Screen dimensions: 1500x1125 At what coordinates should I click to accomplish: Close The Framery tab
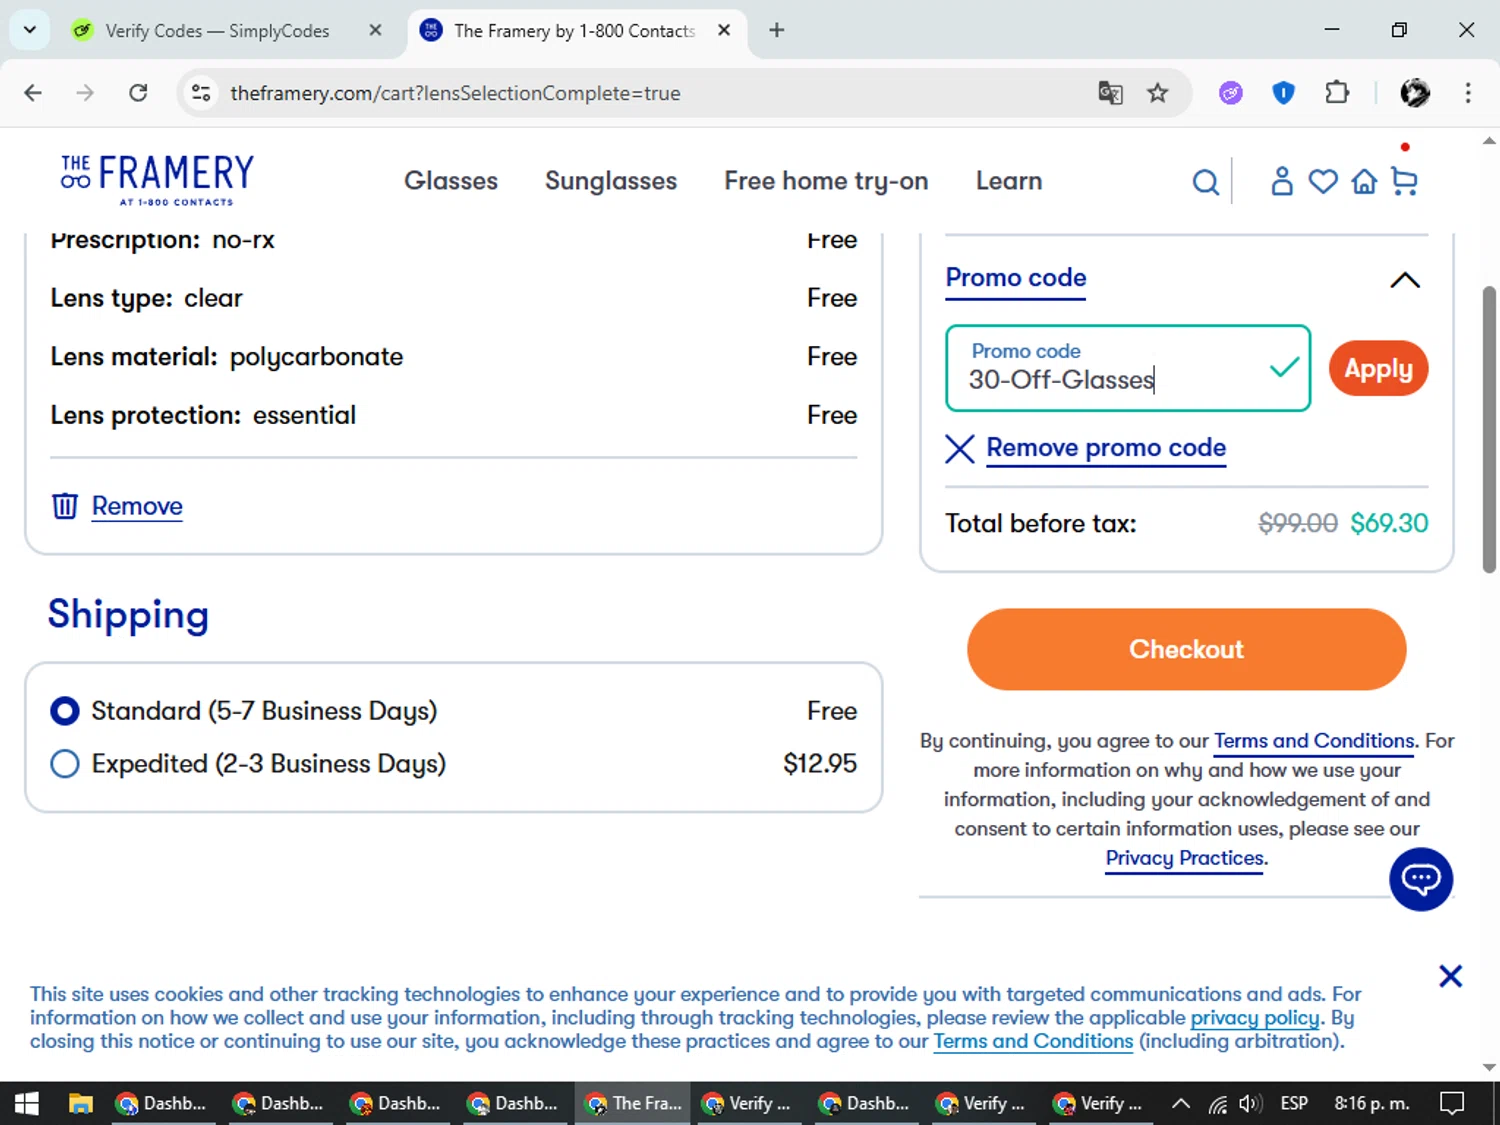click(724, 30)
